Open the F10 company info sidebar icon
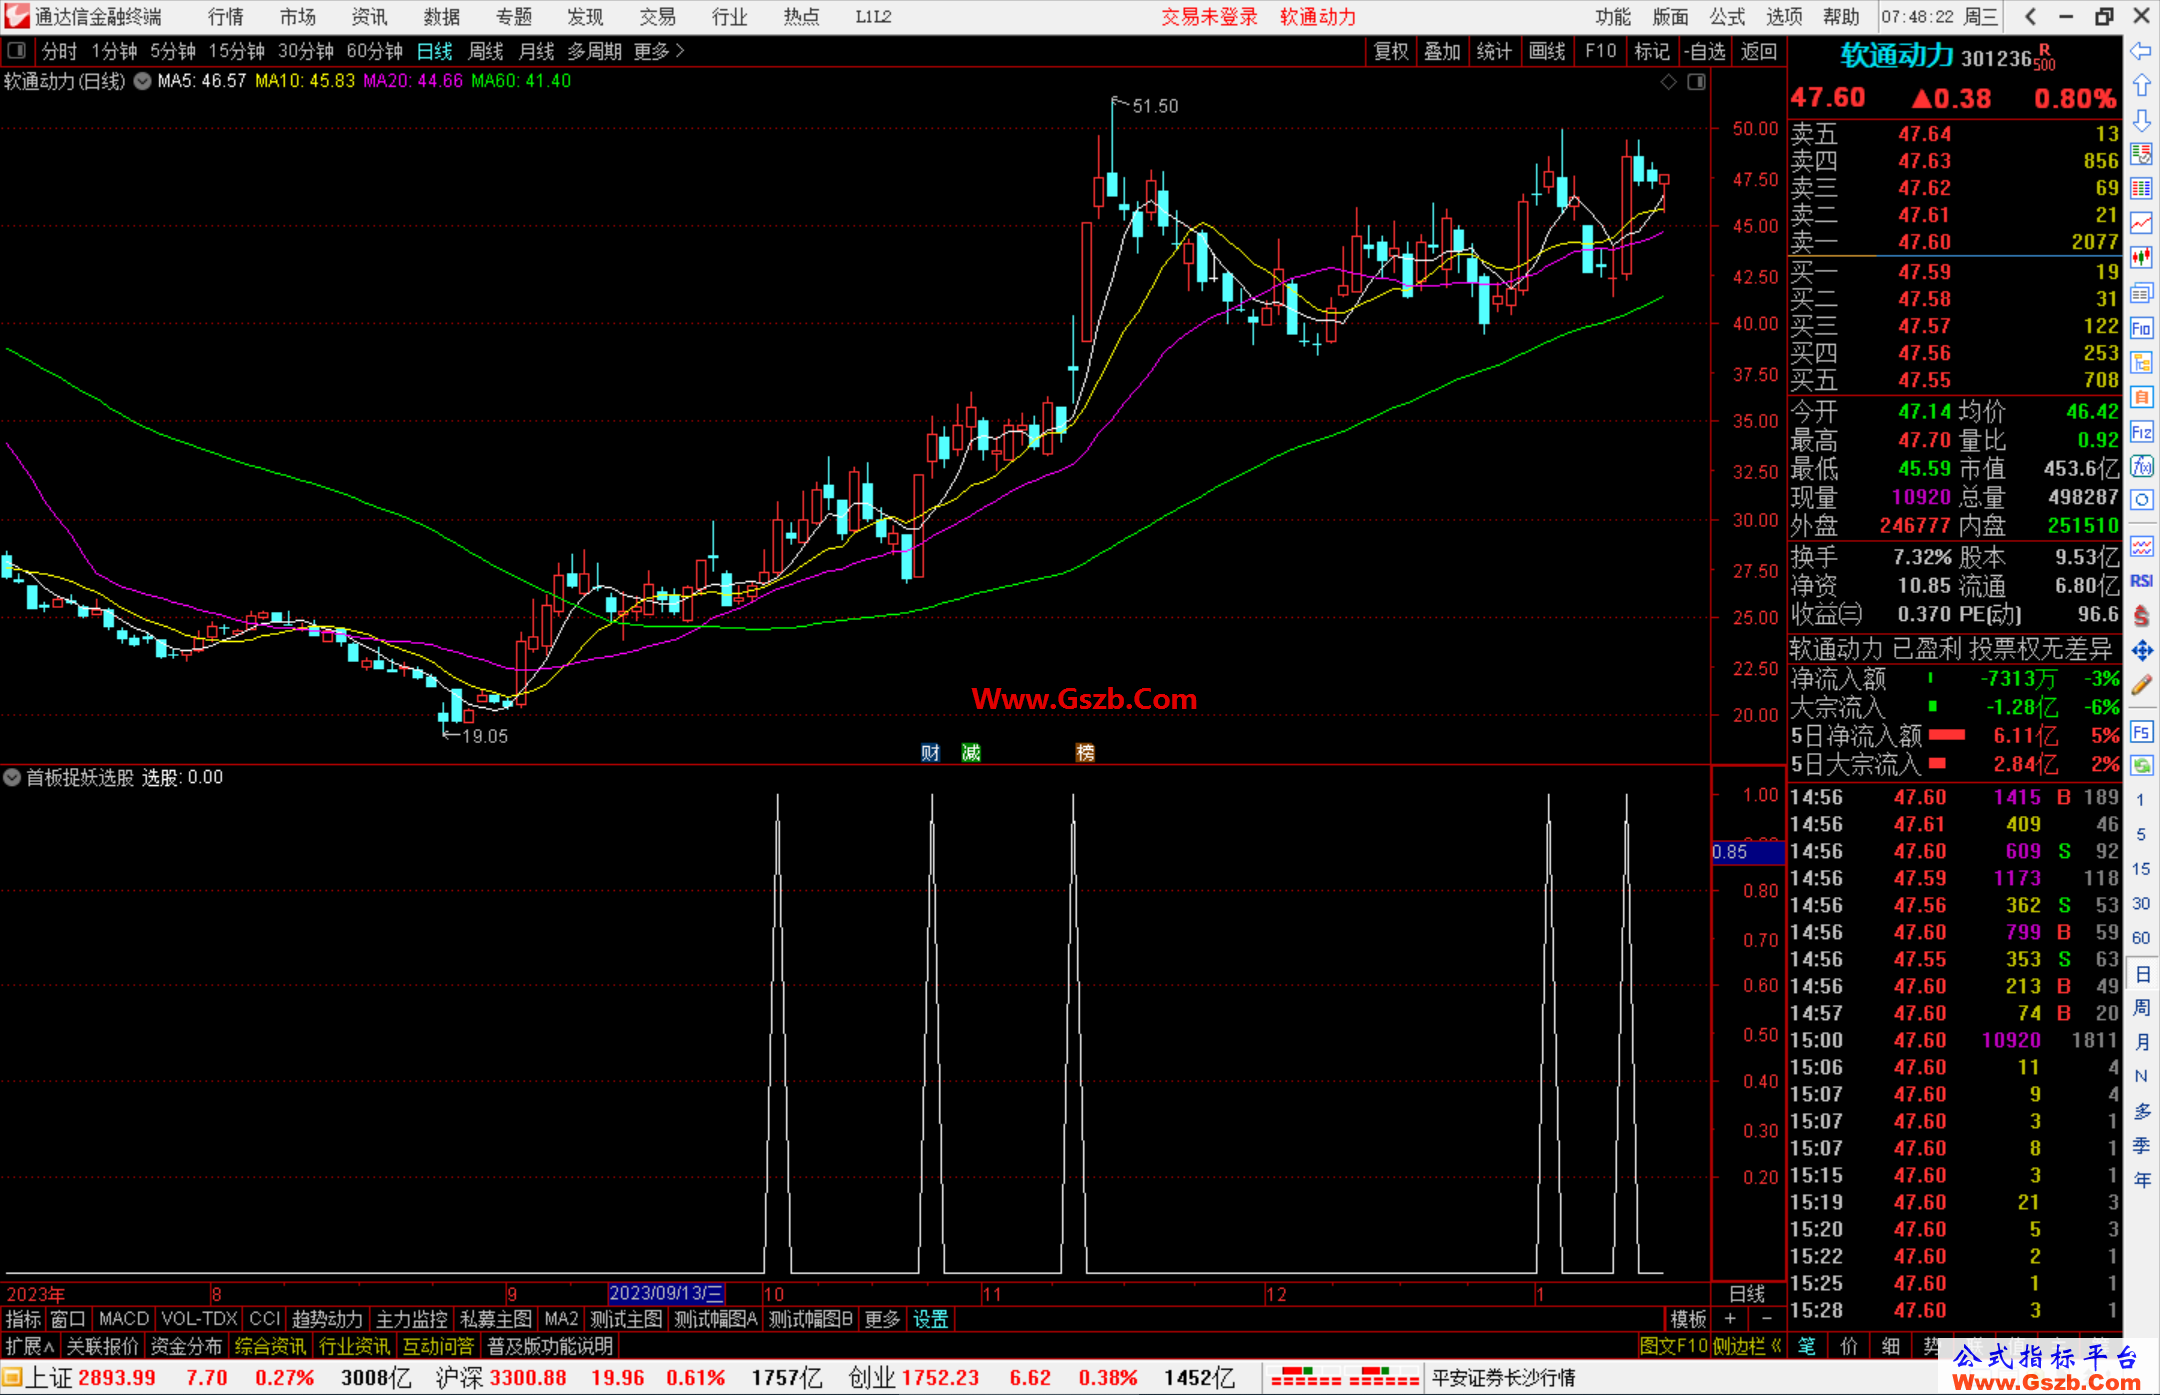The width and height of the screenshot is (2160, 1395). [2141, 328]
